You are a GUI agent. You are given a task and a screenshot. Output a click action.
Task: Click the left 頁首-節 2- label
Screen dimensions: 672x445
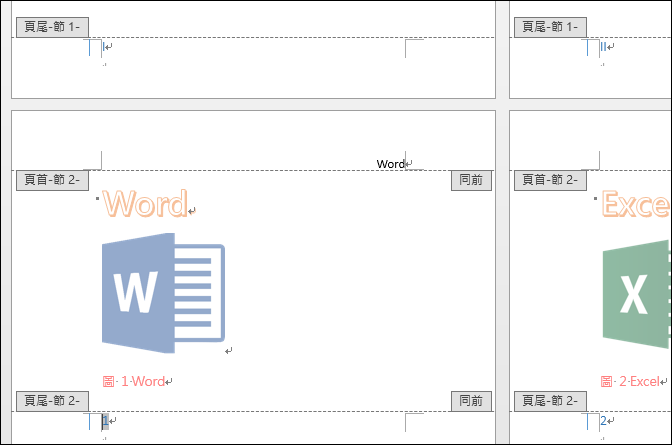point(52,180)
